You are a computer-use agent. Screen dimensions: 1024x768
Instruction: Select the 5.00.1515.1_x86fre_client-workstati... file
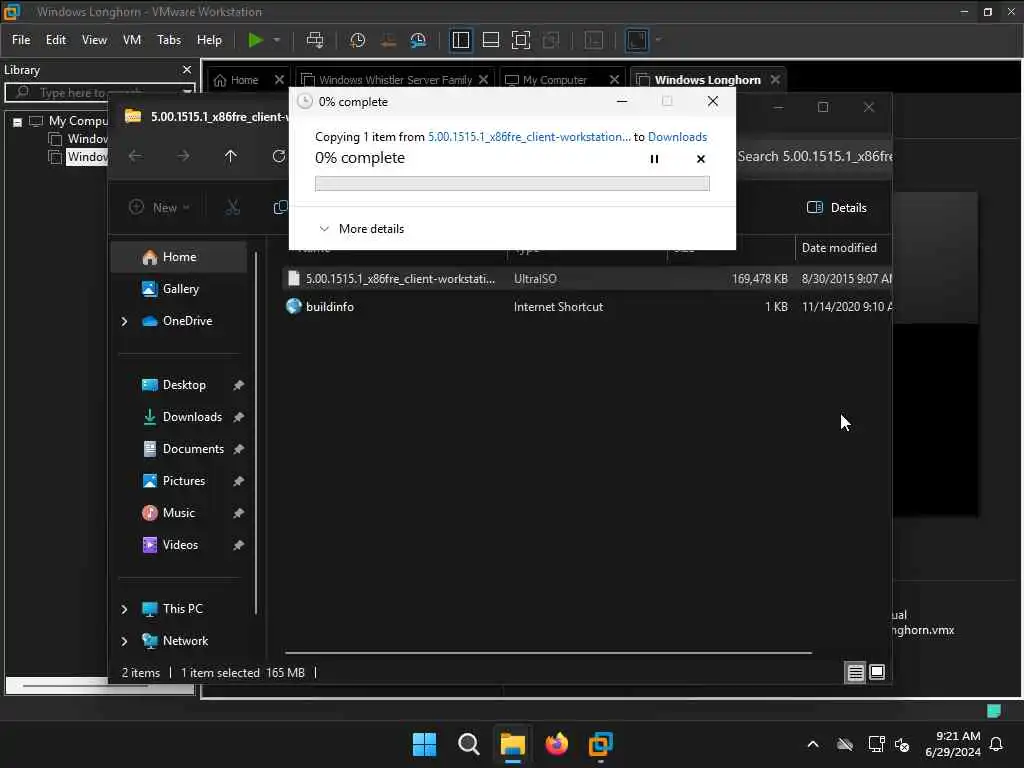pos(588,279)
